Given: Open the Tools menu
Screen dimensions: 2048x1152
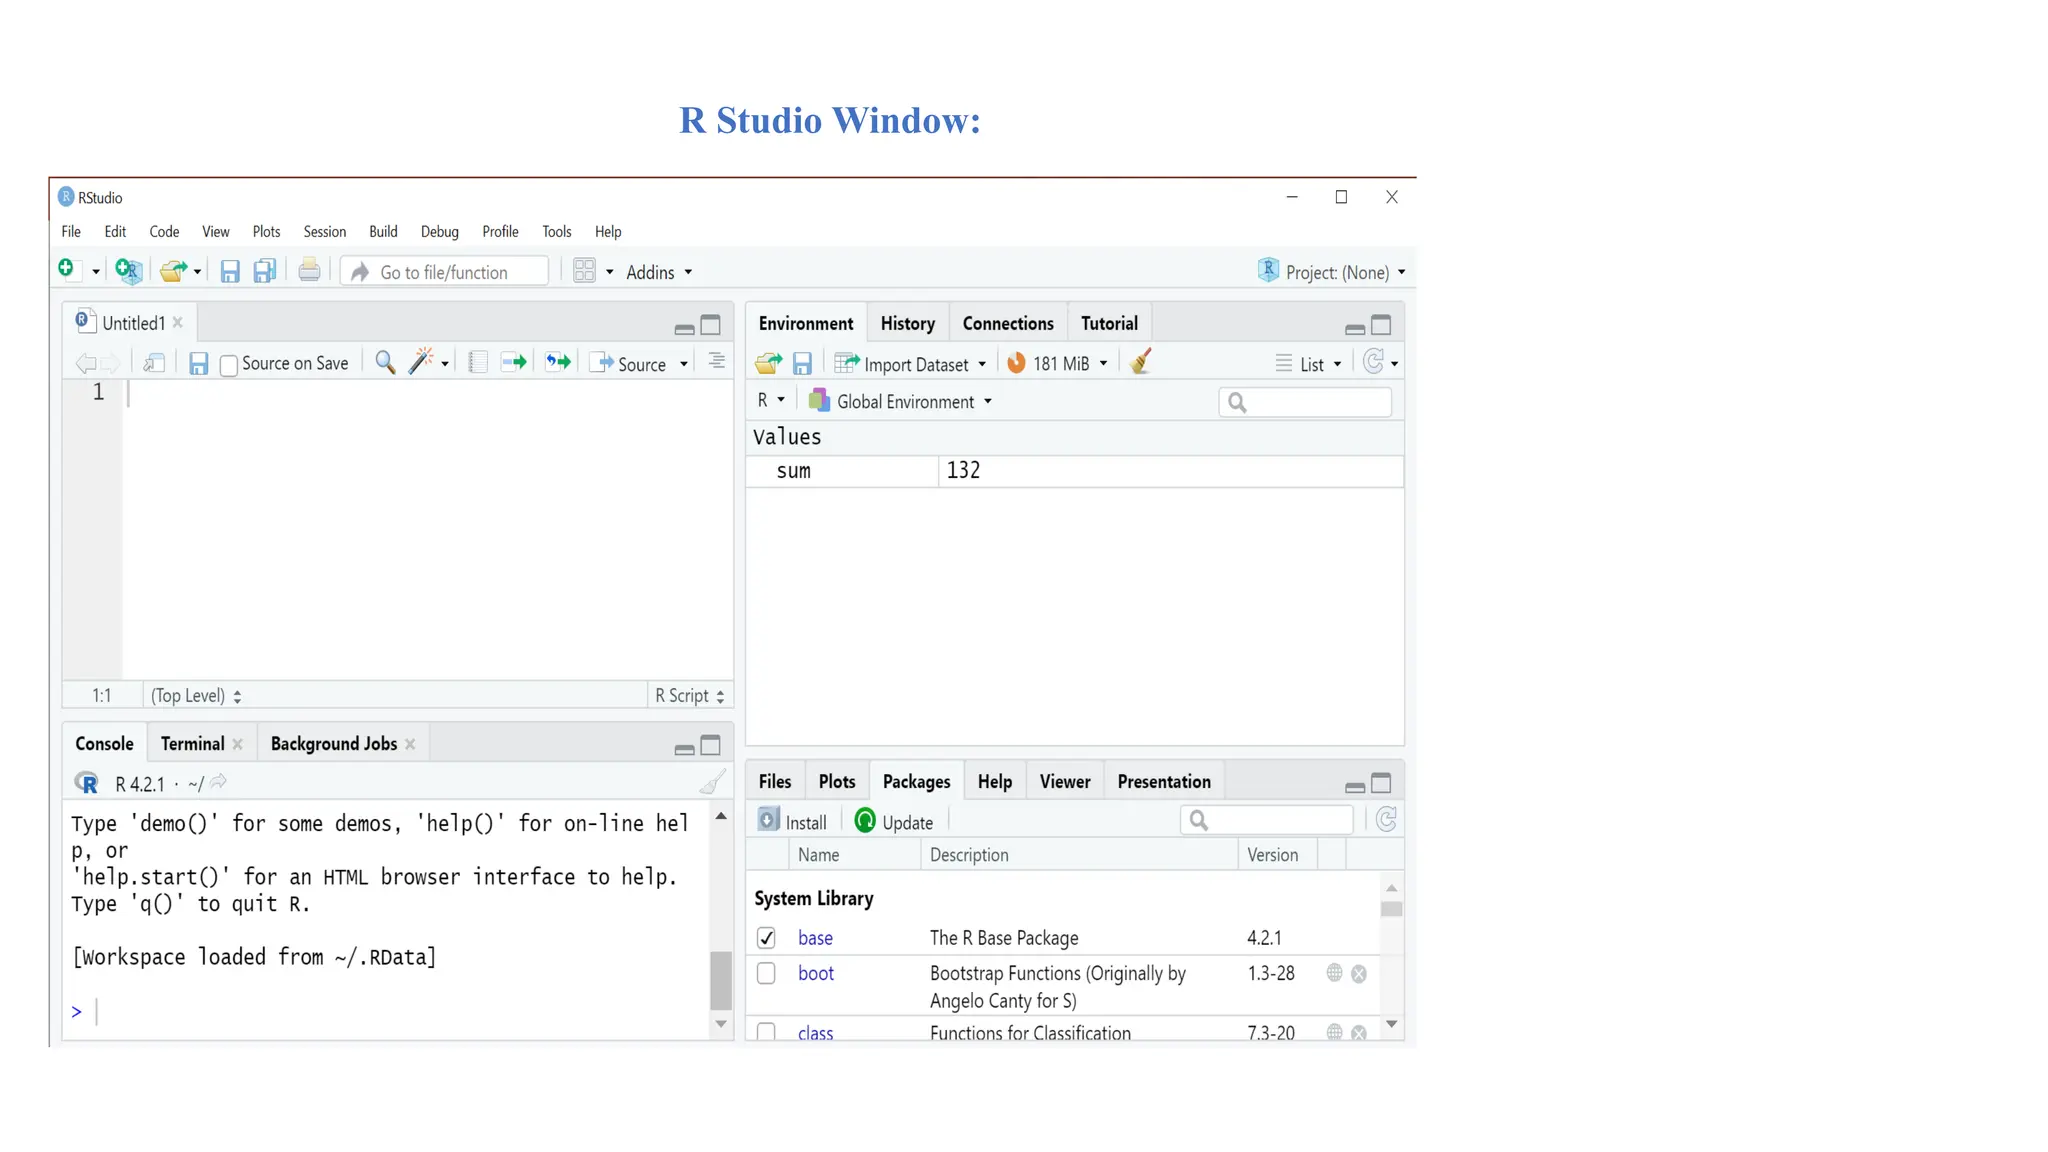Looking at the screenshot, I should tap(557, 232).
